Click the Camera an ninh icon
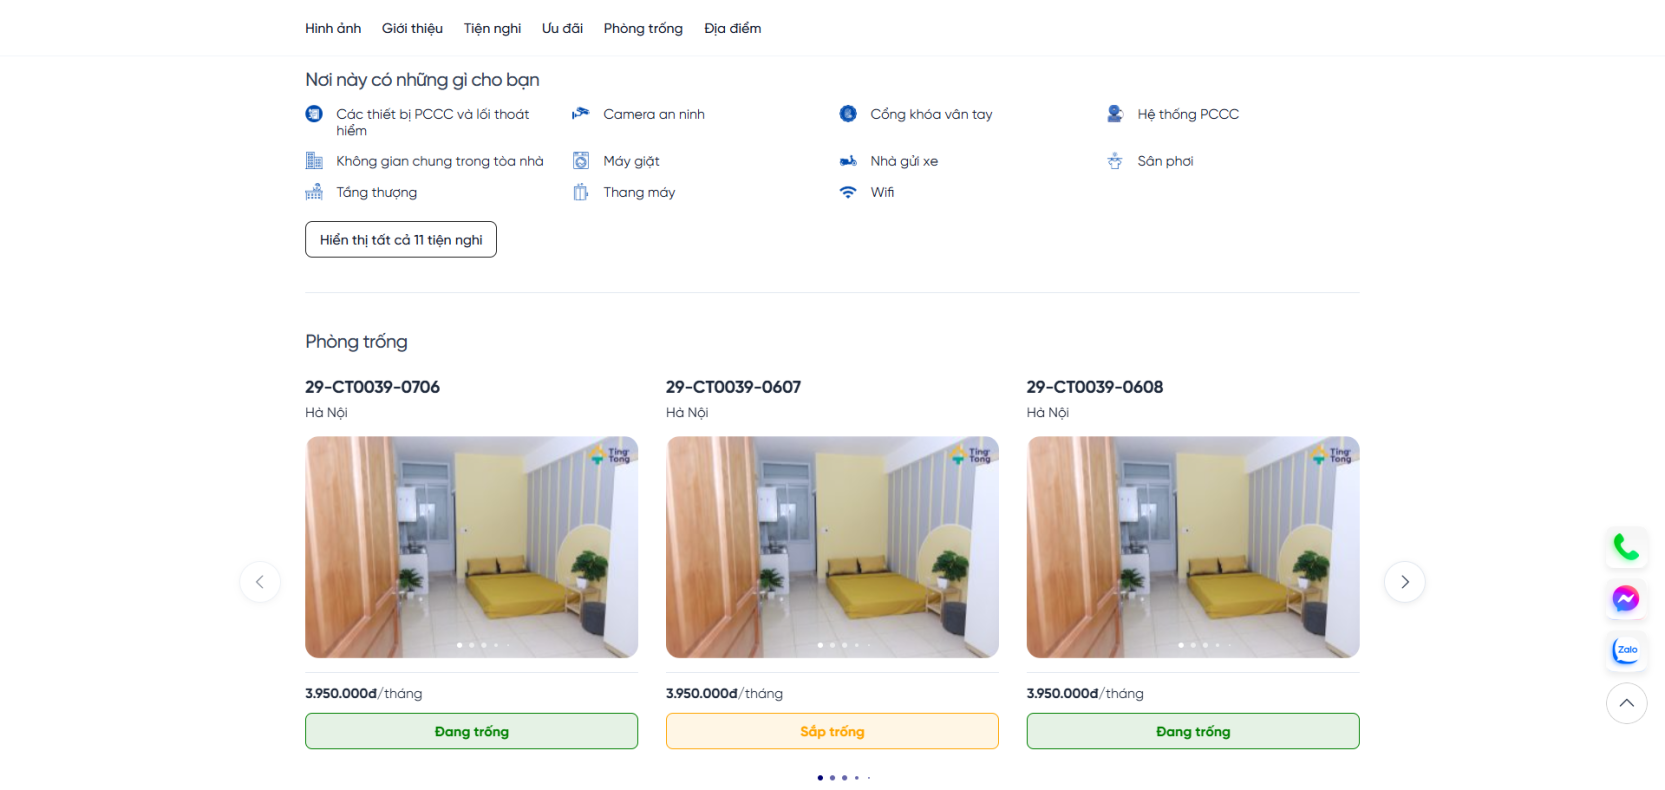1665x790 pixels. (x=580, y=114)
